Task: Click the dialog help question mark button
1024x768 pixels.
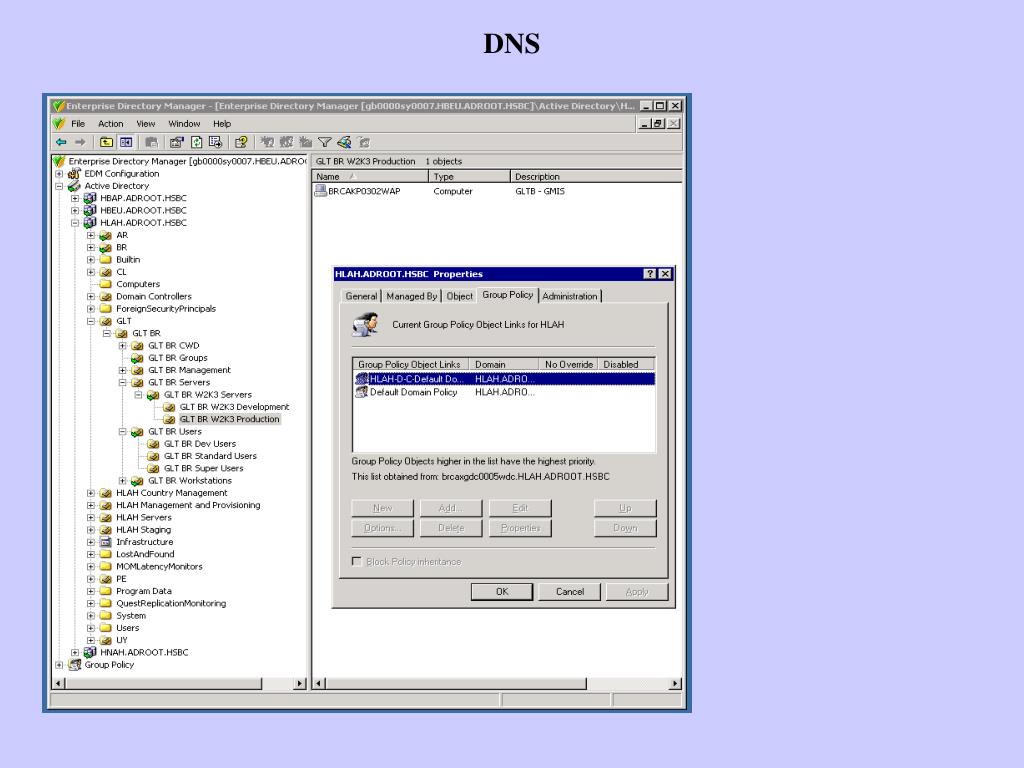Action: point(650,274)
